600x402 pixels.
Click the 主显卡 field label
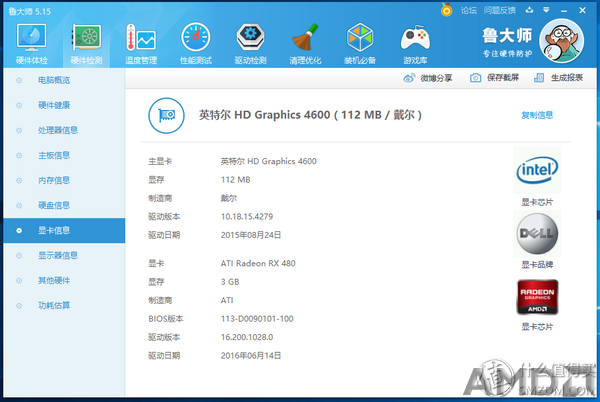coord(160,161)
